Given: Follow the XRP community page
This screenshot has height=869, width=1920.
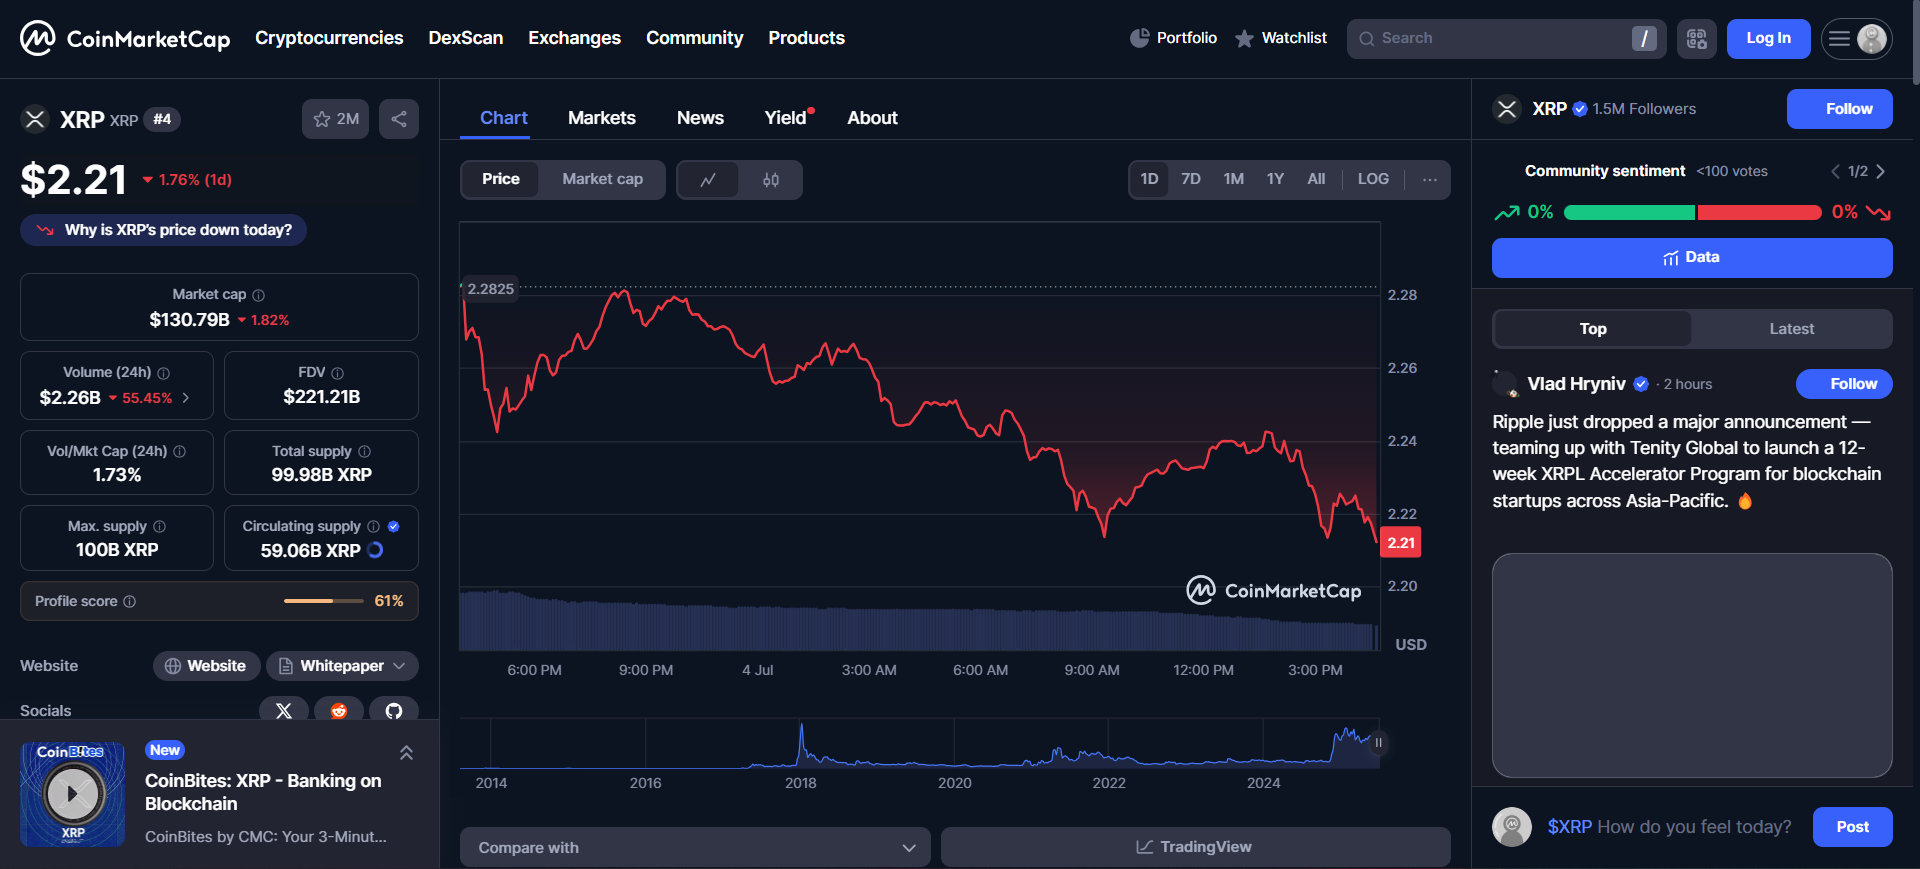Looking at the screenshot, I should tap(1839, 109).
